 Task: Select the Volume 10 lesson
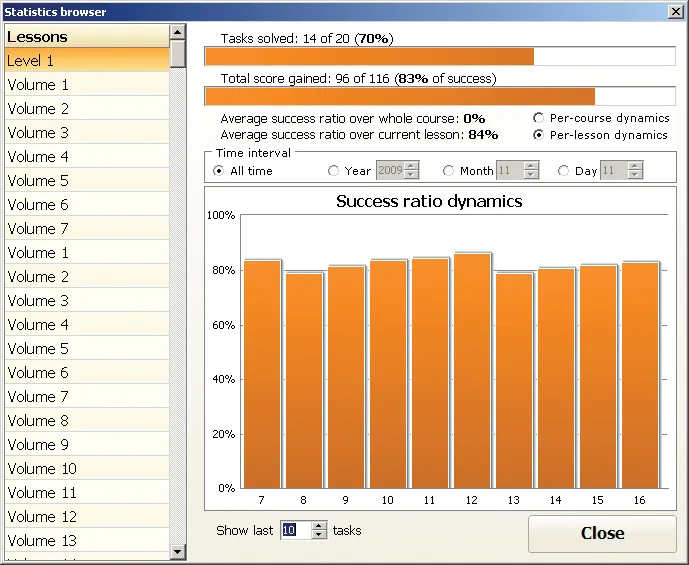87,468
